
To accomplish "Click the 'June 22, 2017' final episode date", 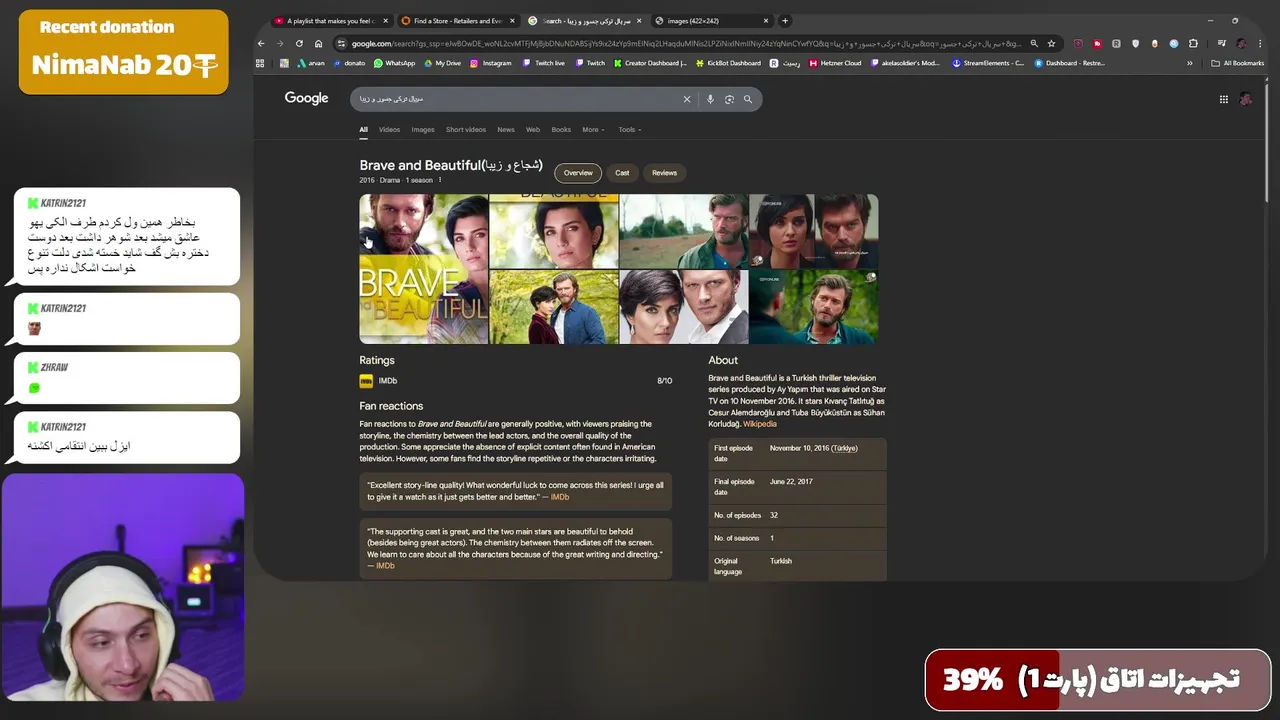I will pos(791,482).
